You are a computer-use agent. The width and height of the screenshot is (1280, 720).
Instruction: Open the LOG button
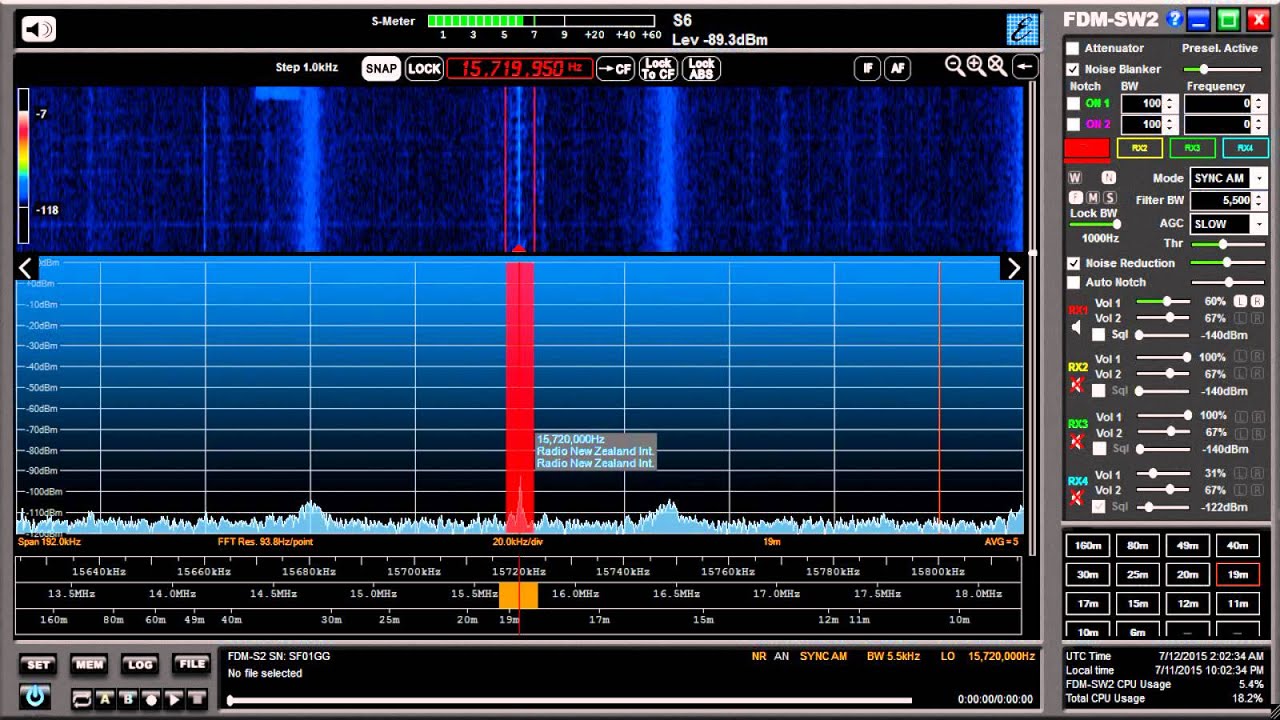tap(140, 664)
